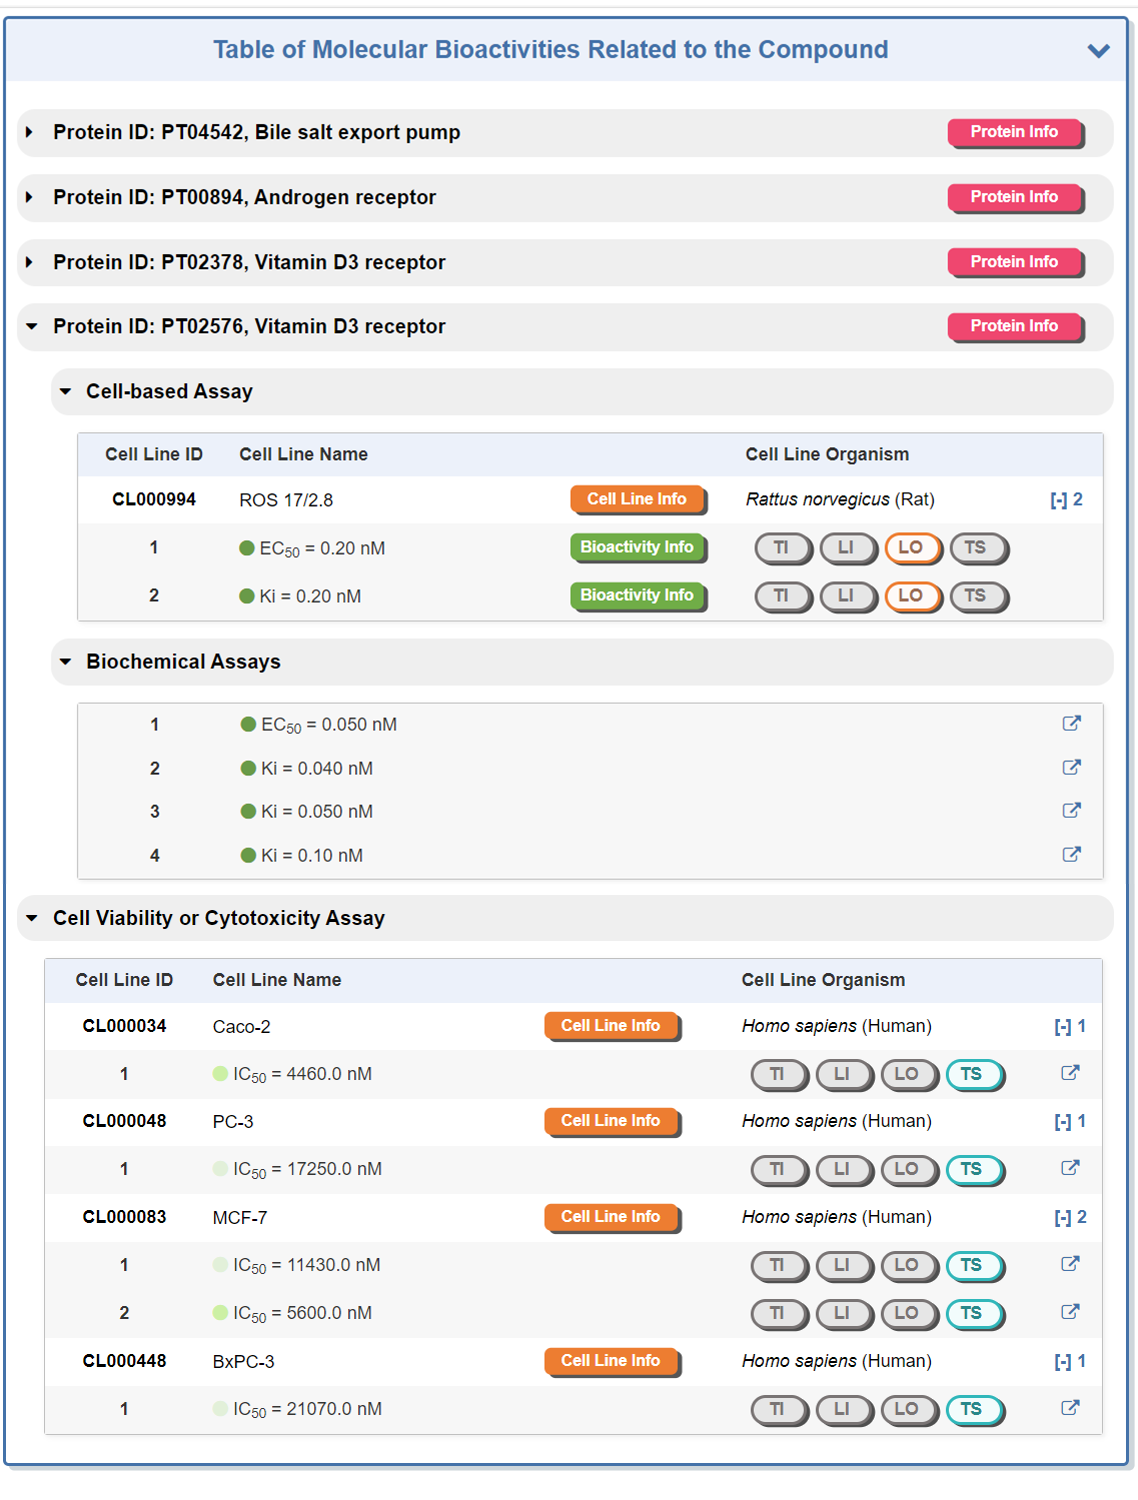The width and height of the screenshot is (1138, 1500).
Task: Collapse MCF-7 cell line entries
Action: (x=1063, y=1217)
